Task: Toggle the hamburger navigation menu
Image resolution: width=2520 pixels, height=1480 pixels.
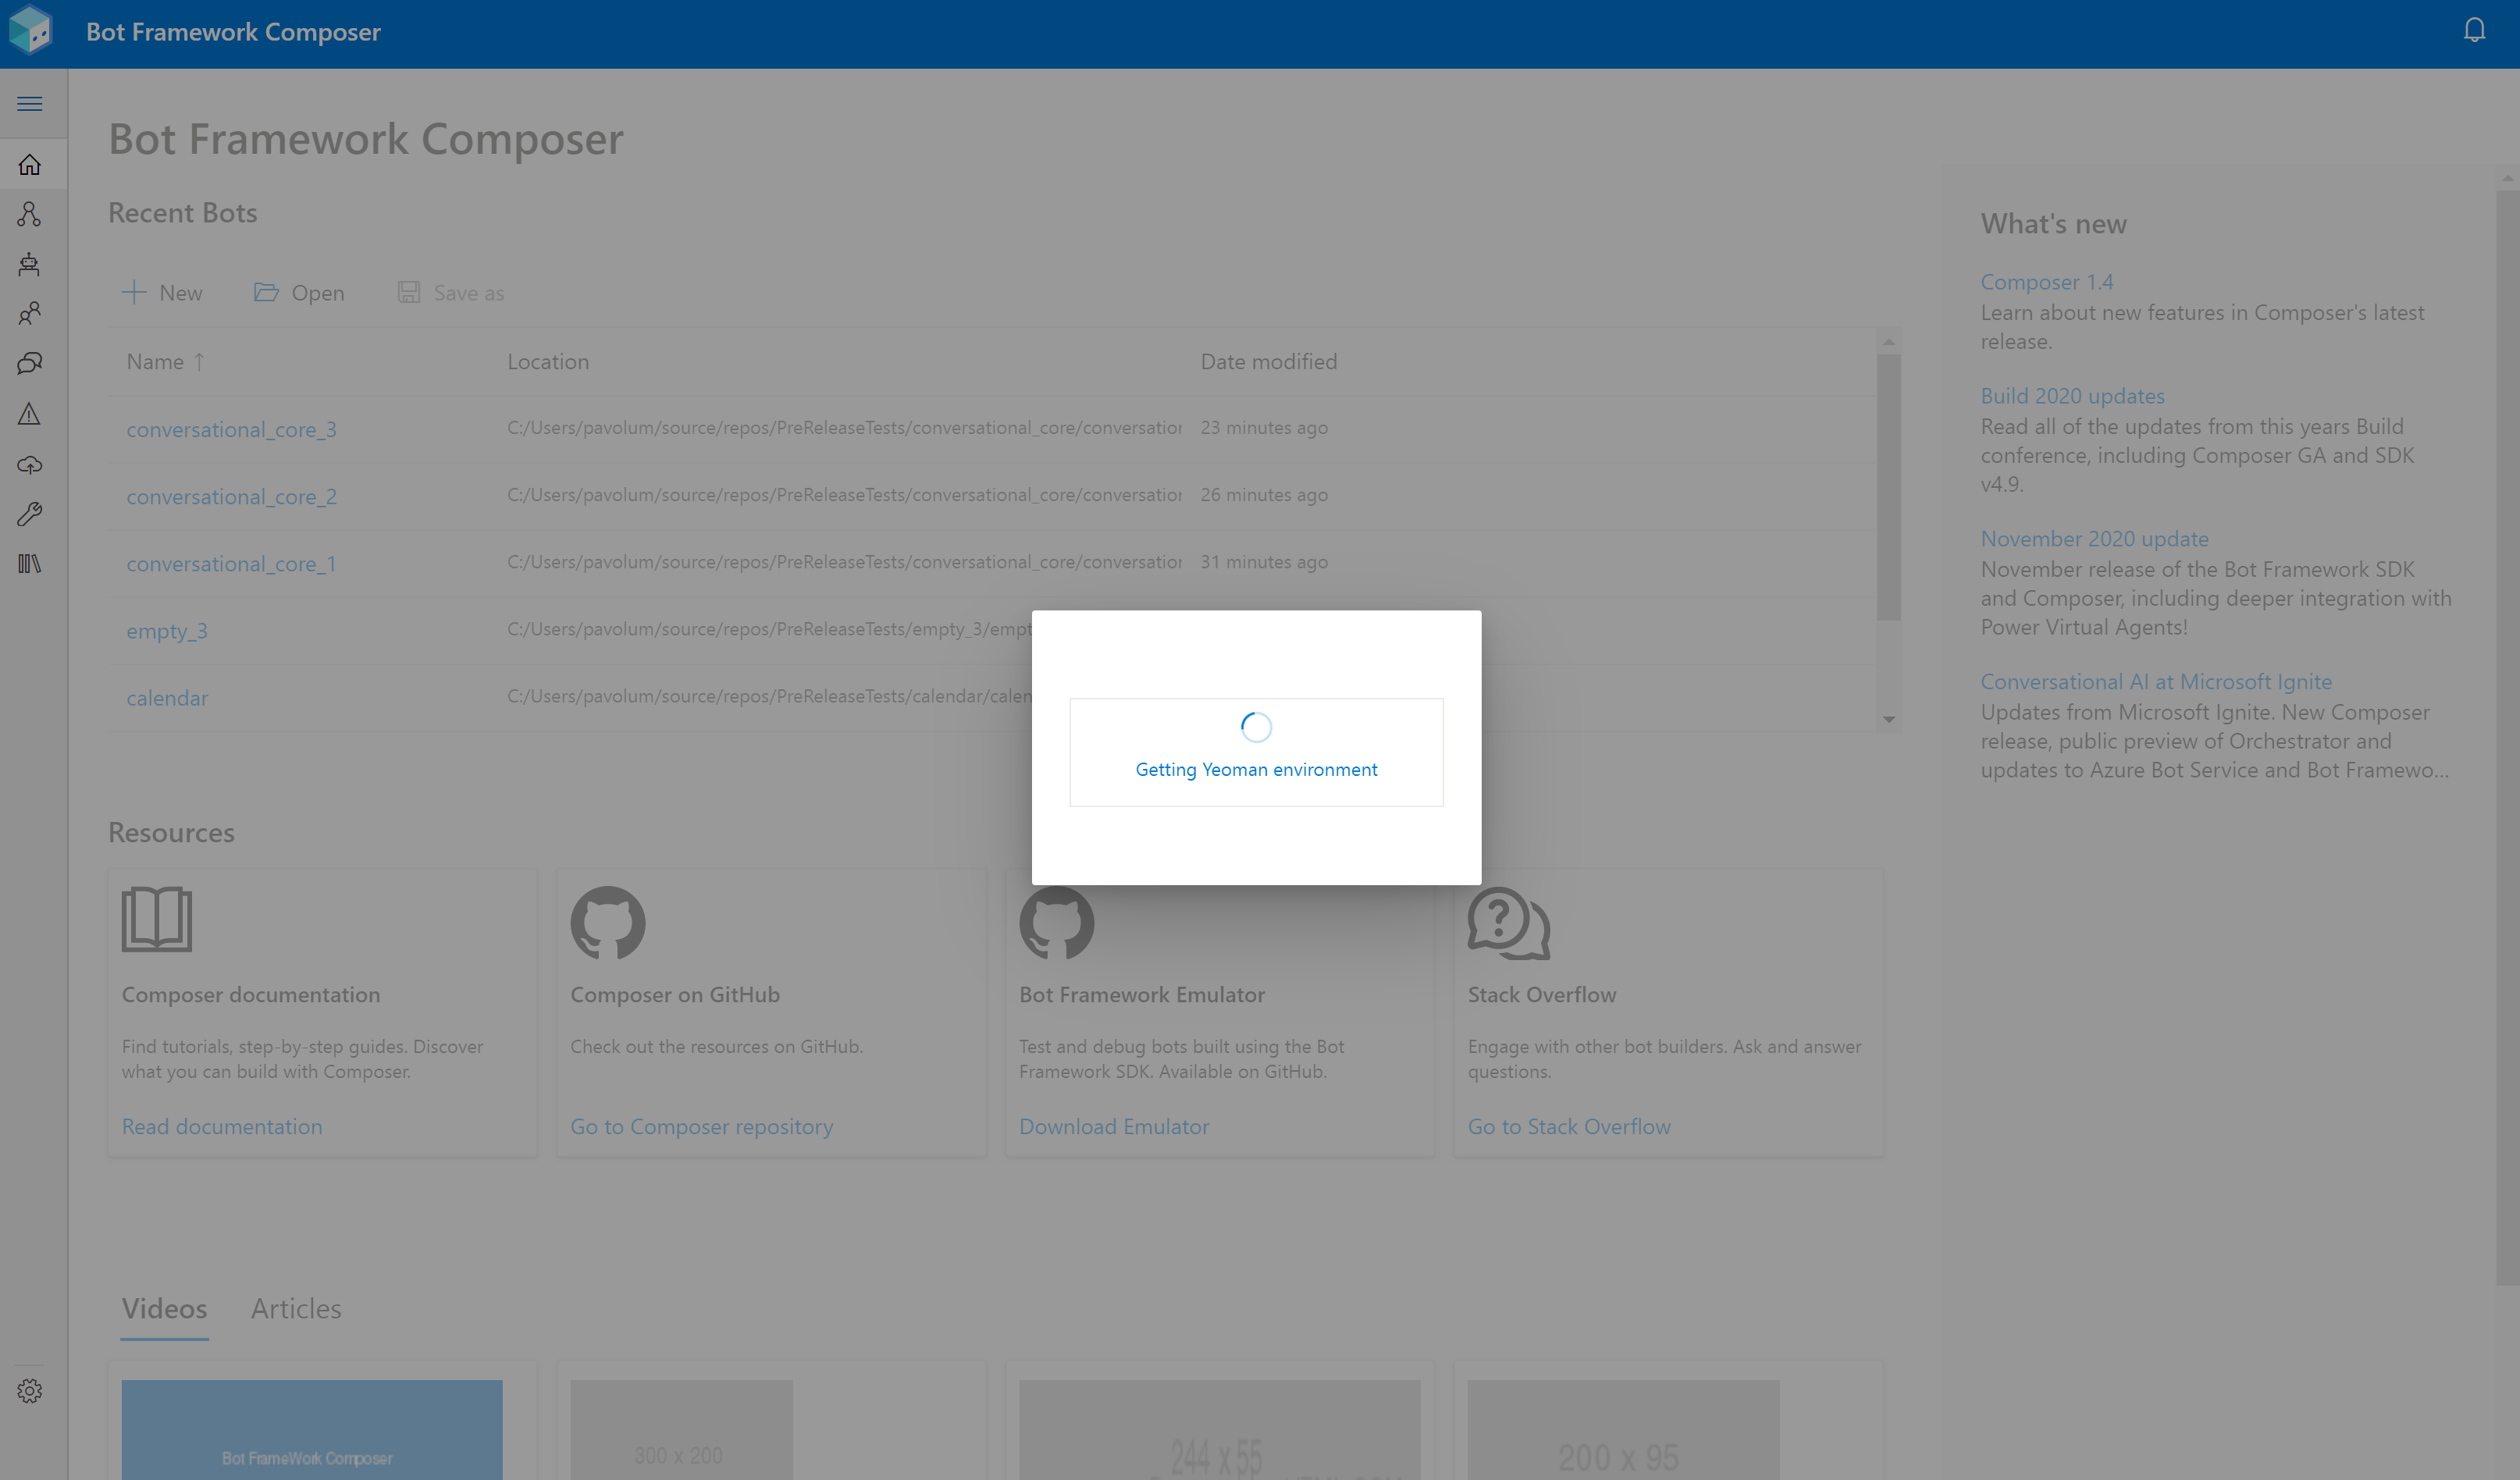Action: (x=30, y=104)
